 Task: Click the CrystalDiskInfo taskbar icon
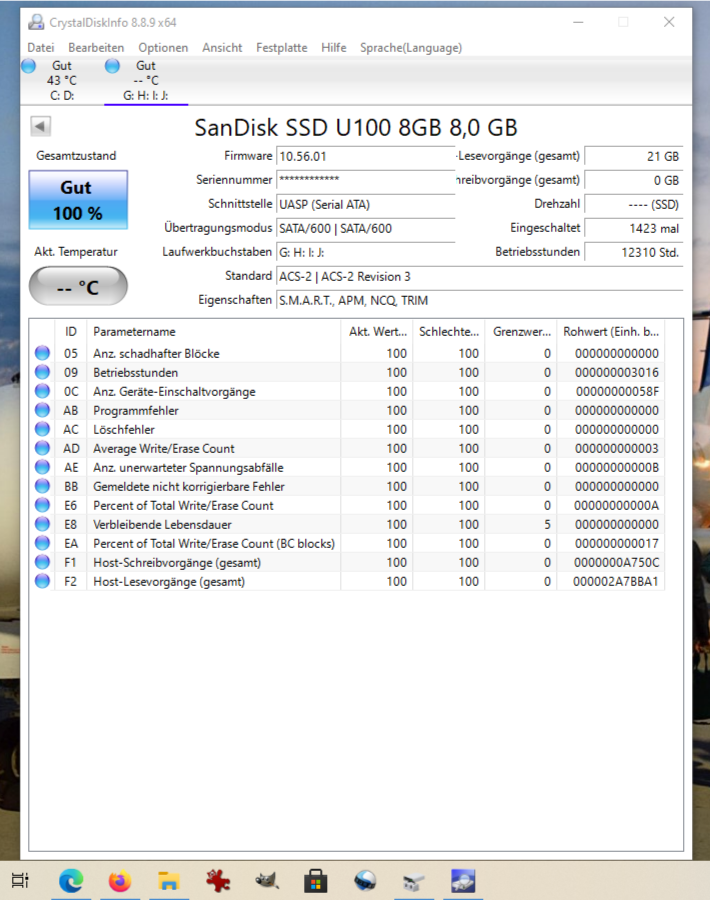pos(463,880)
